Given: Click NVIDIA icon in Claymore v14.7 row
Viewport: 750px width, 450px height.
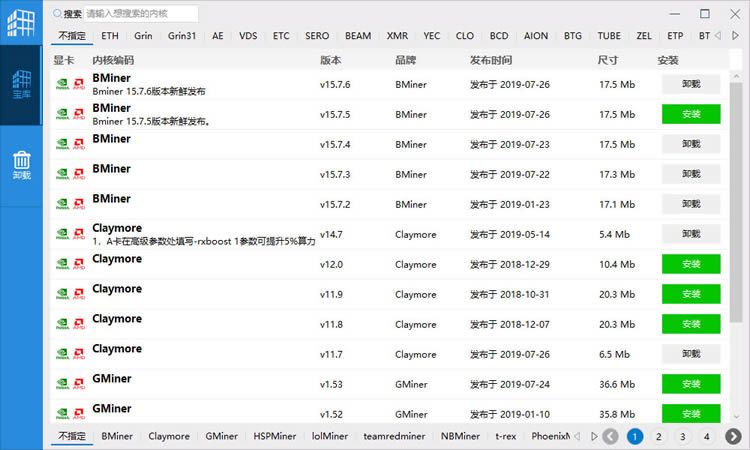Looking at the screenshot, I should 63,234.
